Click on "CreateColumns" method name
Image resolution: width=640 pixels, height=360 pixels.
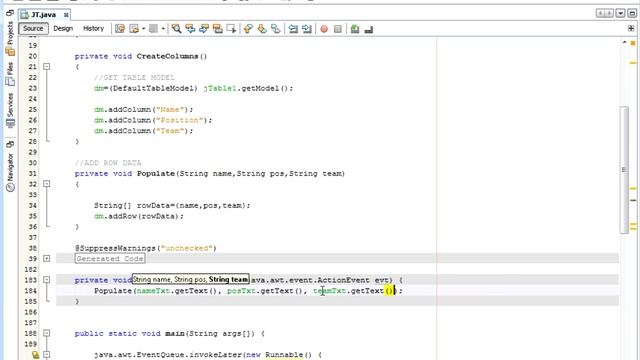click(x=167, y=56)
